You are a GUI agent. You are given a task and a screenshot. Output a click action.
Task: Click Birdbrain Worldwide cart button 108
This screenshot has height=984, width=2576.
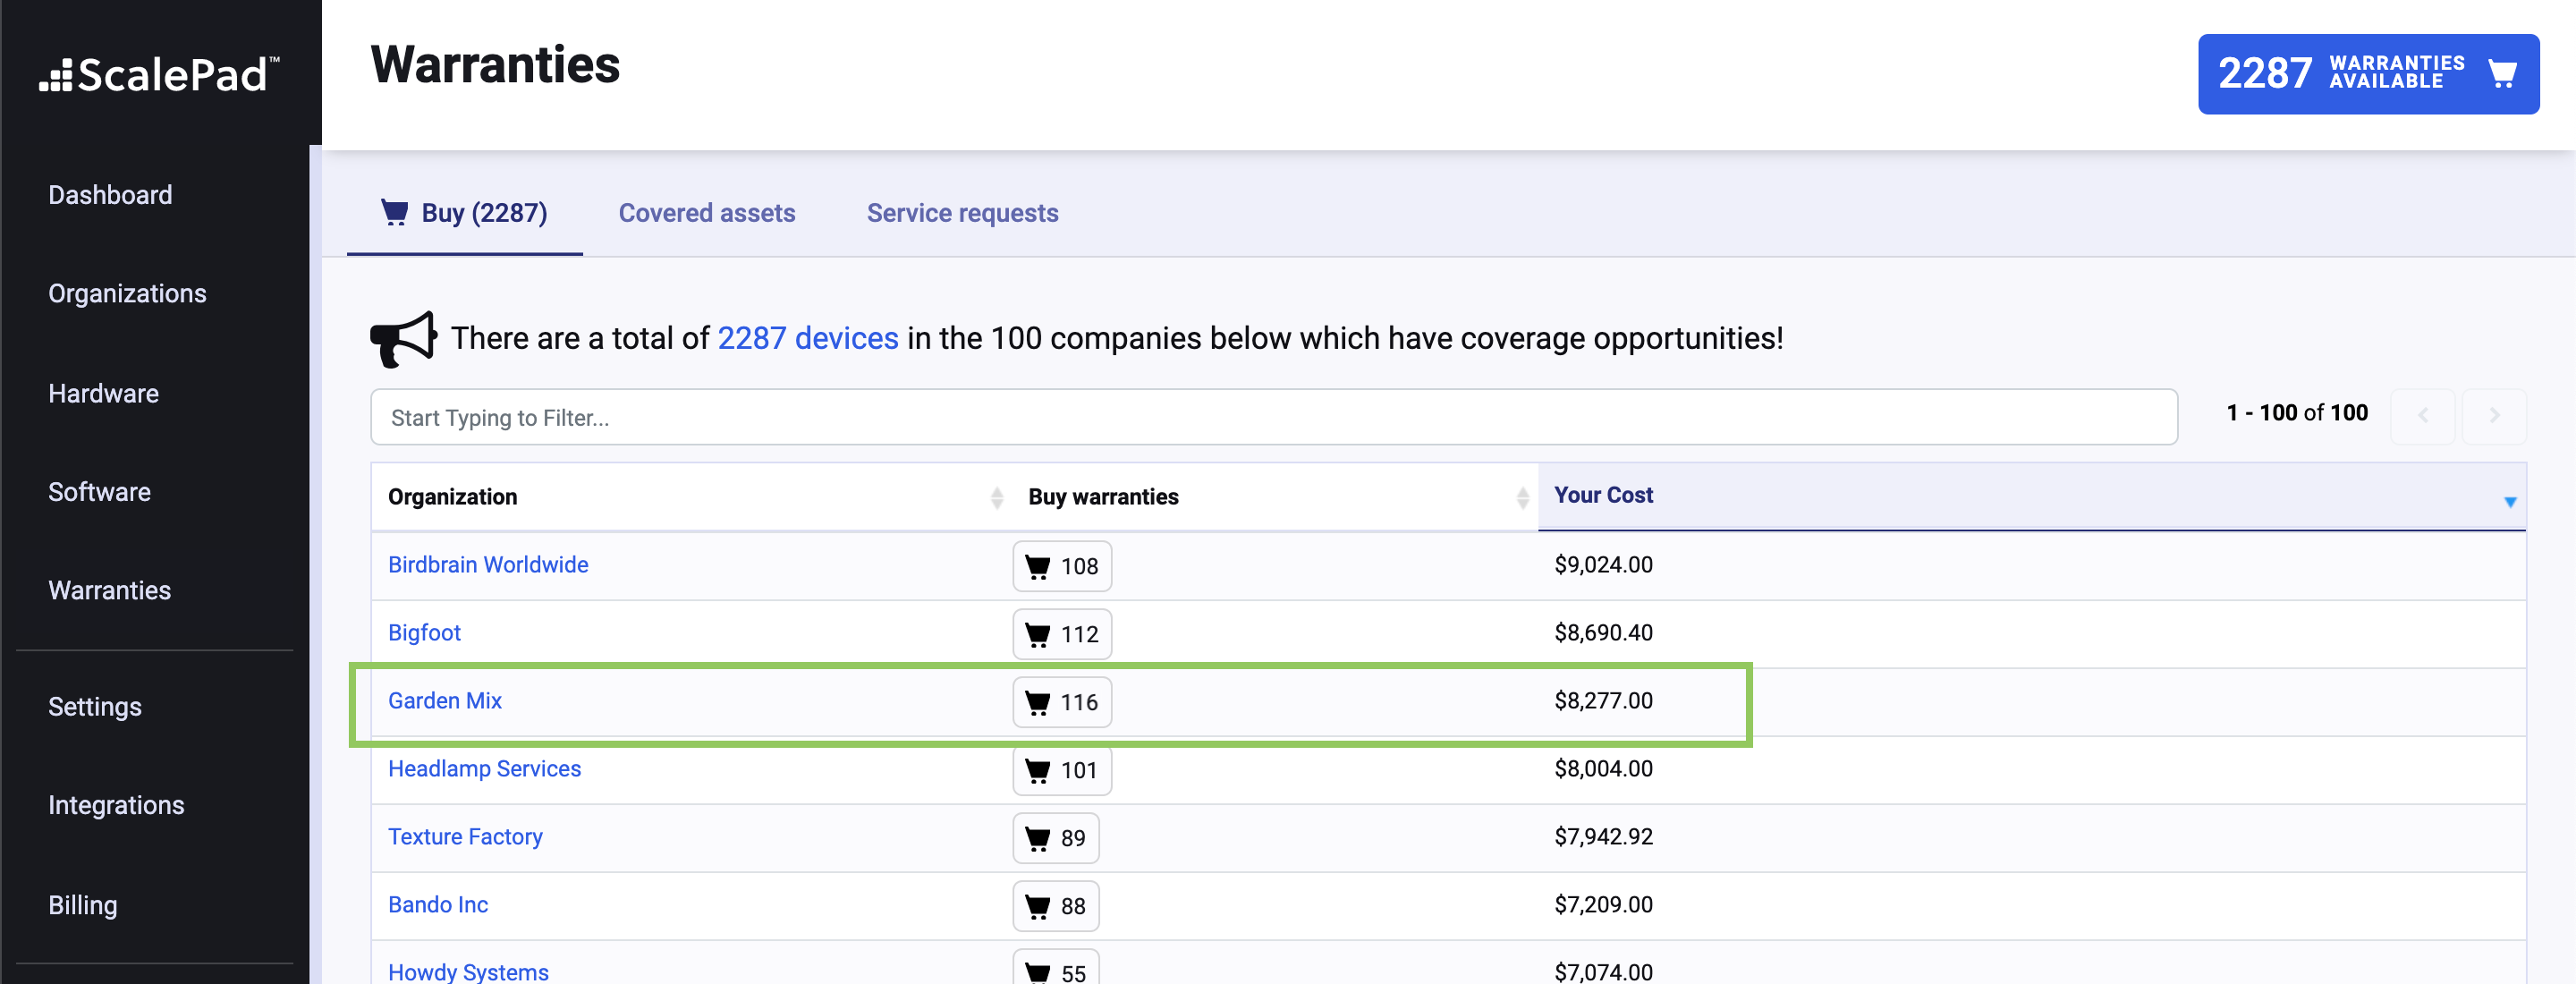(x=1061, y=566)
